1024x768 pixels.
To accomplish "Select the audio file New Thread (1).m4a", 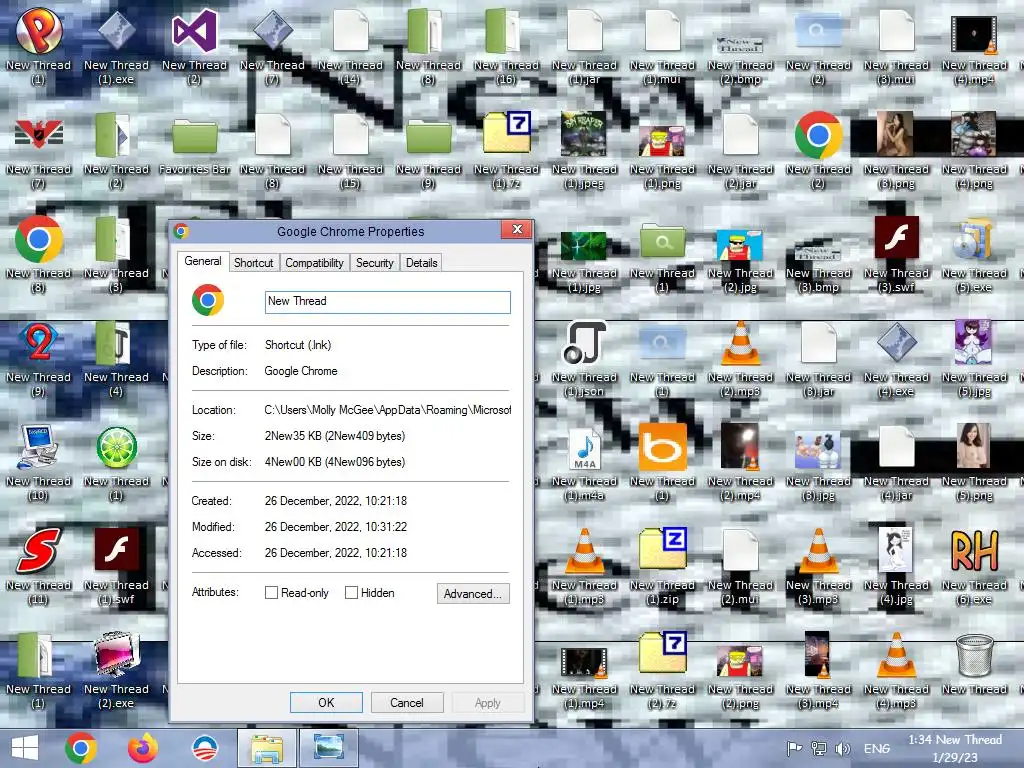I will (584, 462).
